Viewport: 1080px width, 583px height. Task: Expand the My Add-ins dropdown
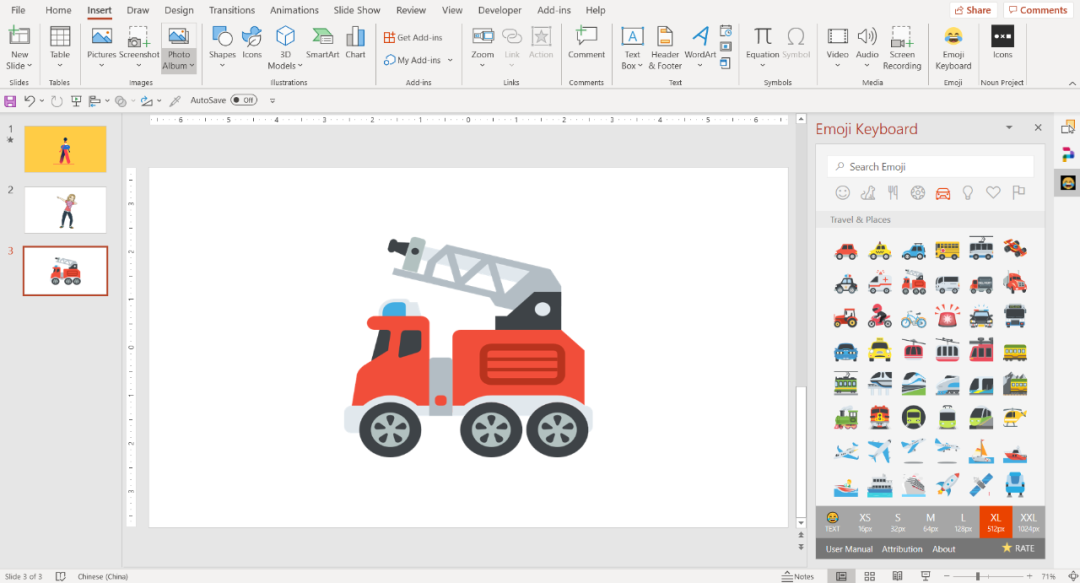tap(450, 60)
